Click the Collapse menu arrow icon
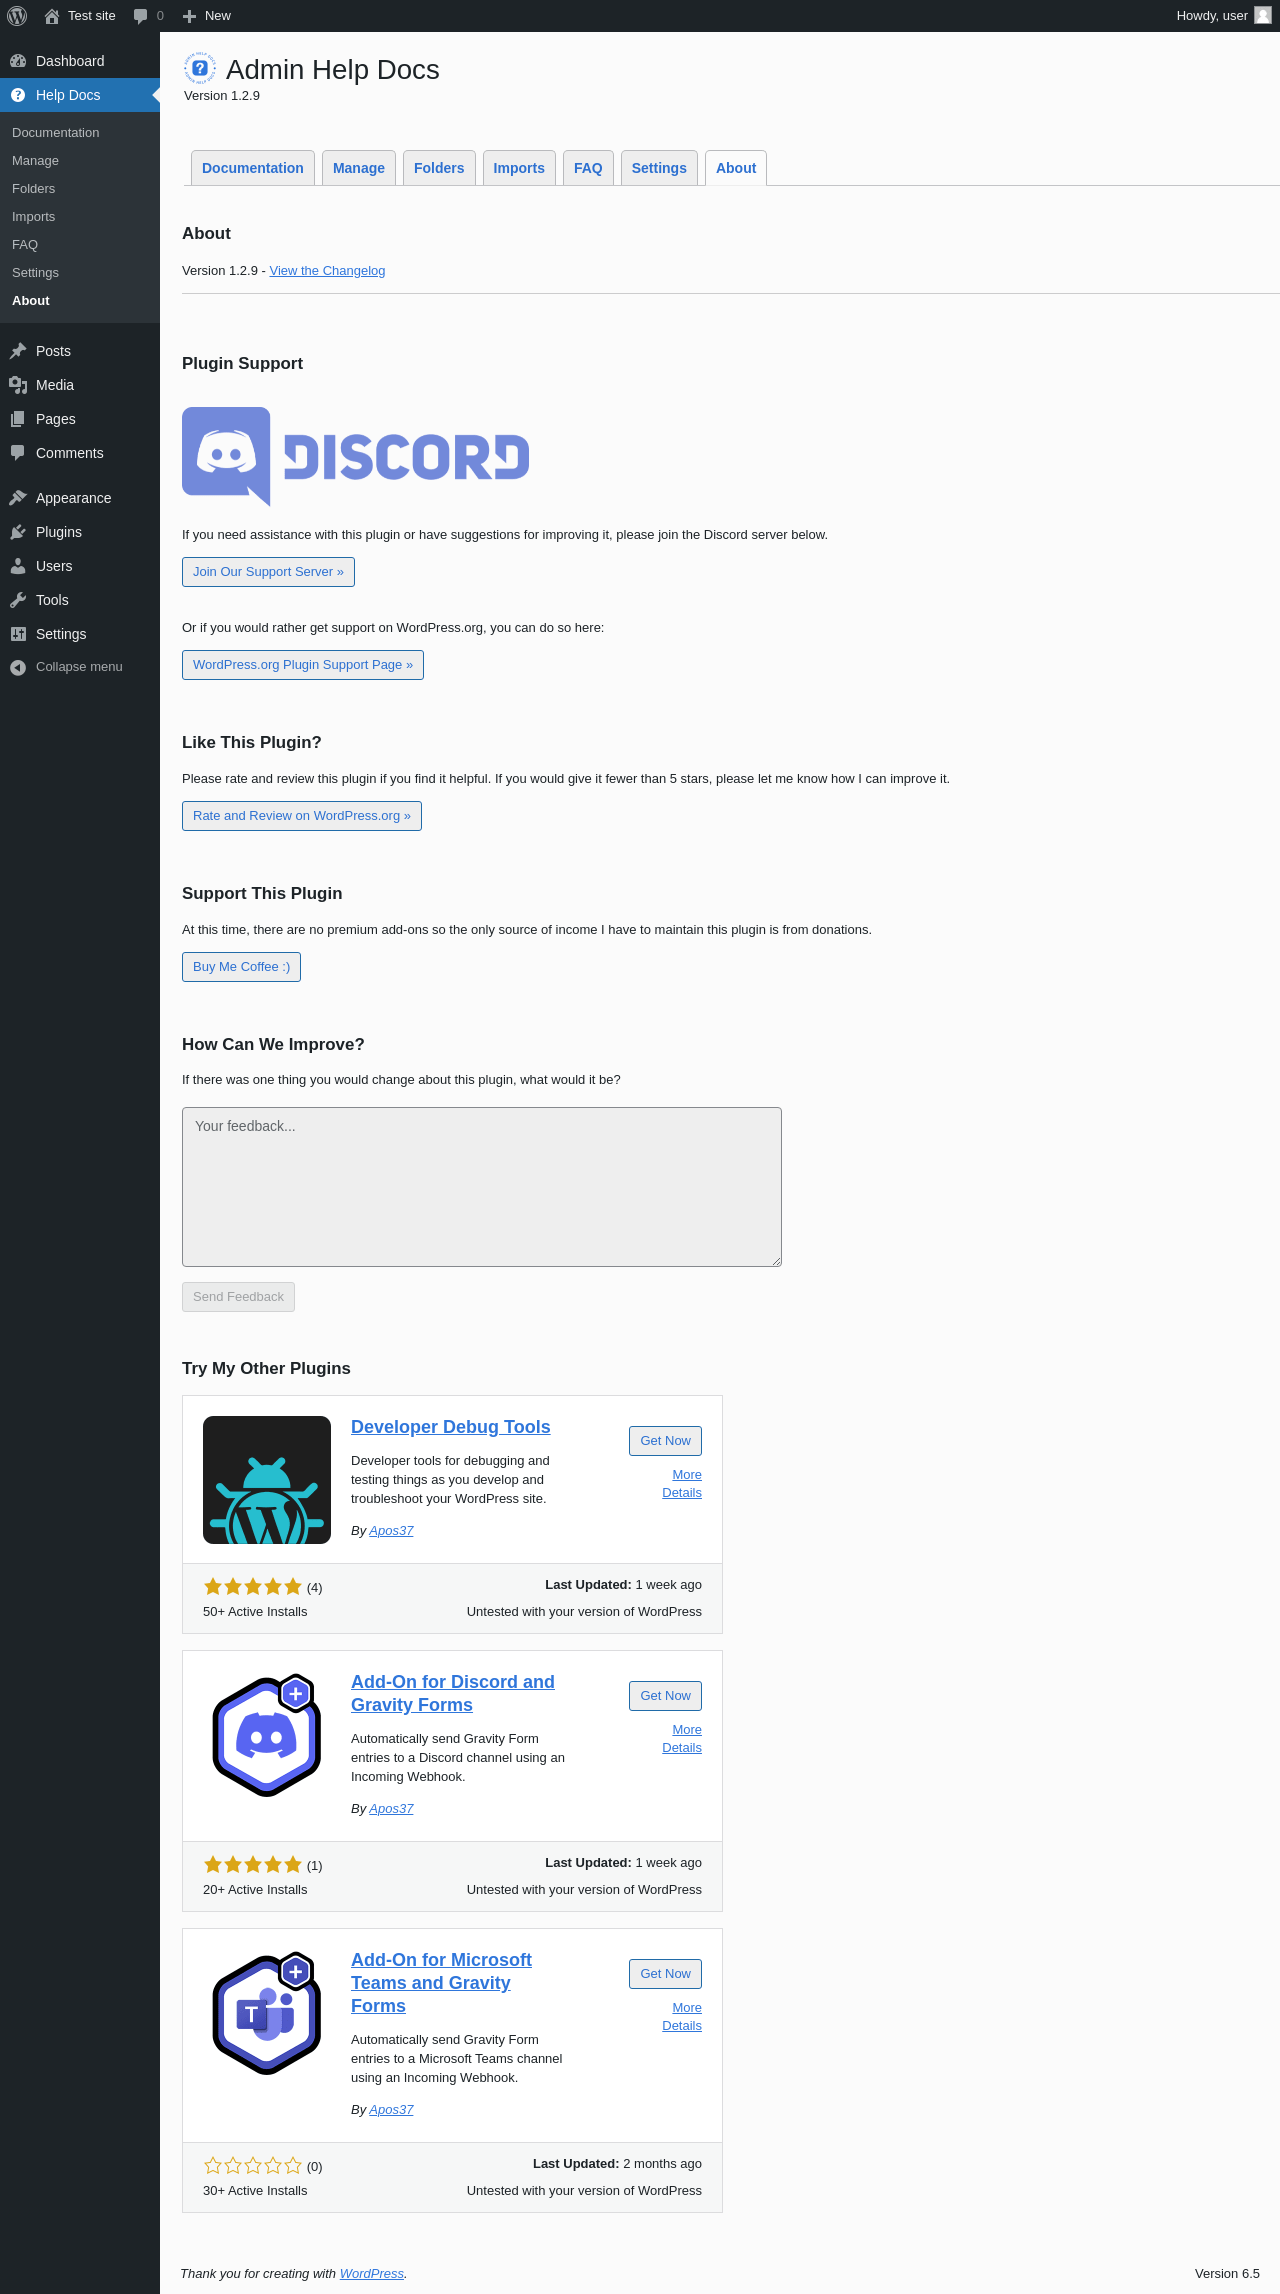 (18, 667)
